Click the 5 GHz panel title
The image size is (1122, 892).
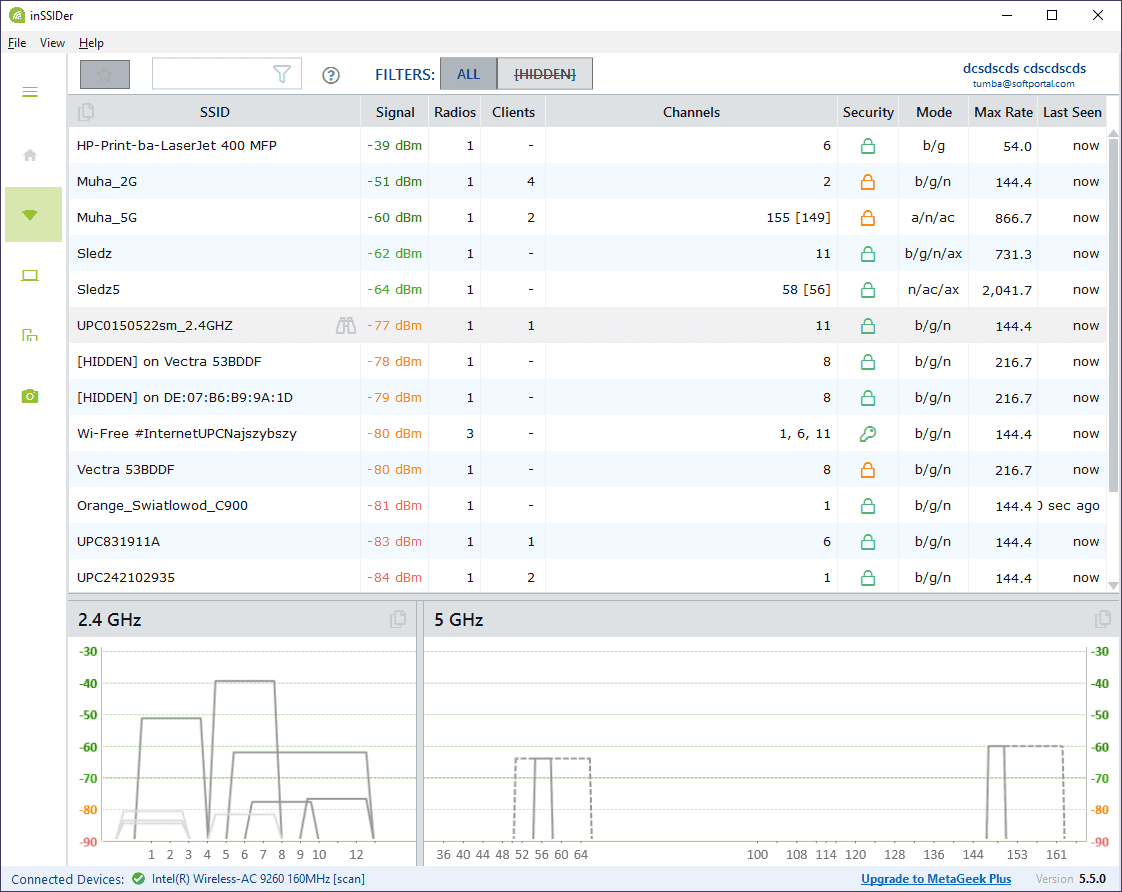tap(459, 619)
